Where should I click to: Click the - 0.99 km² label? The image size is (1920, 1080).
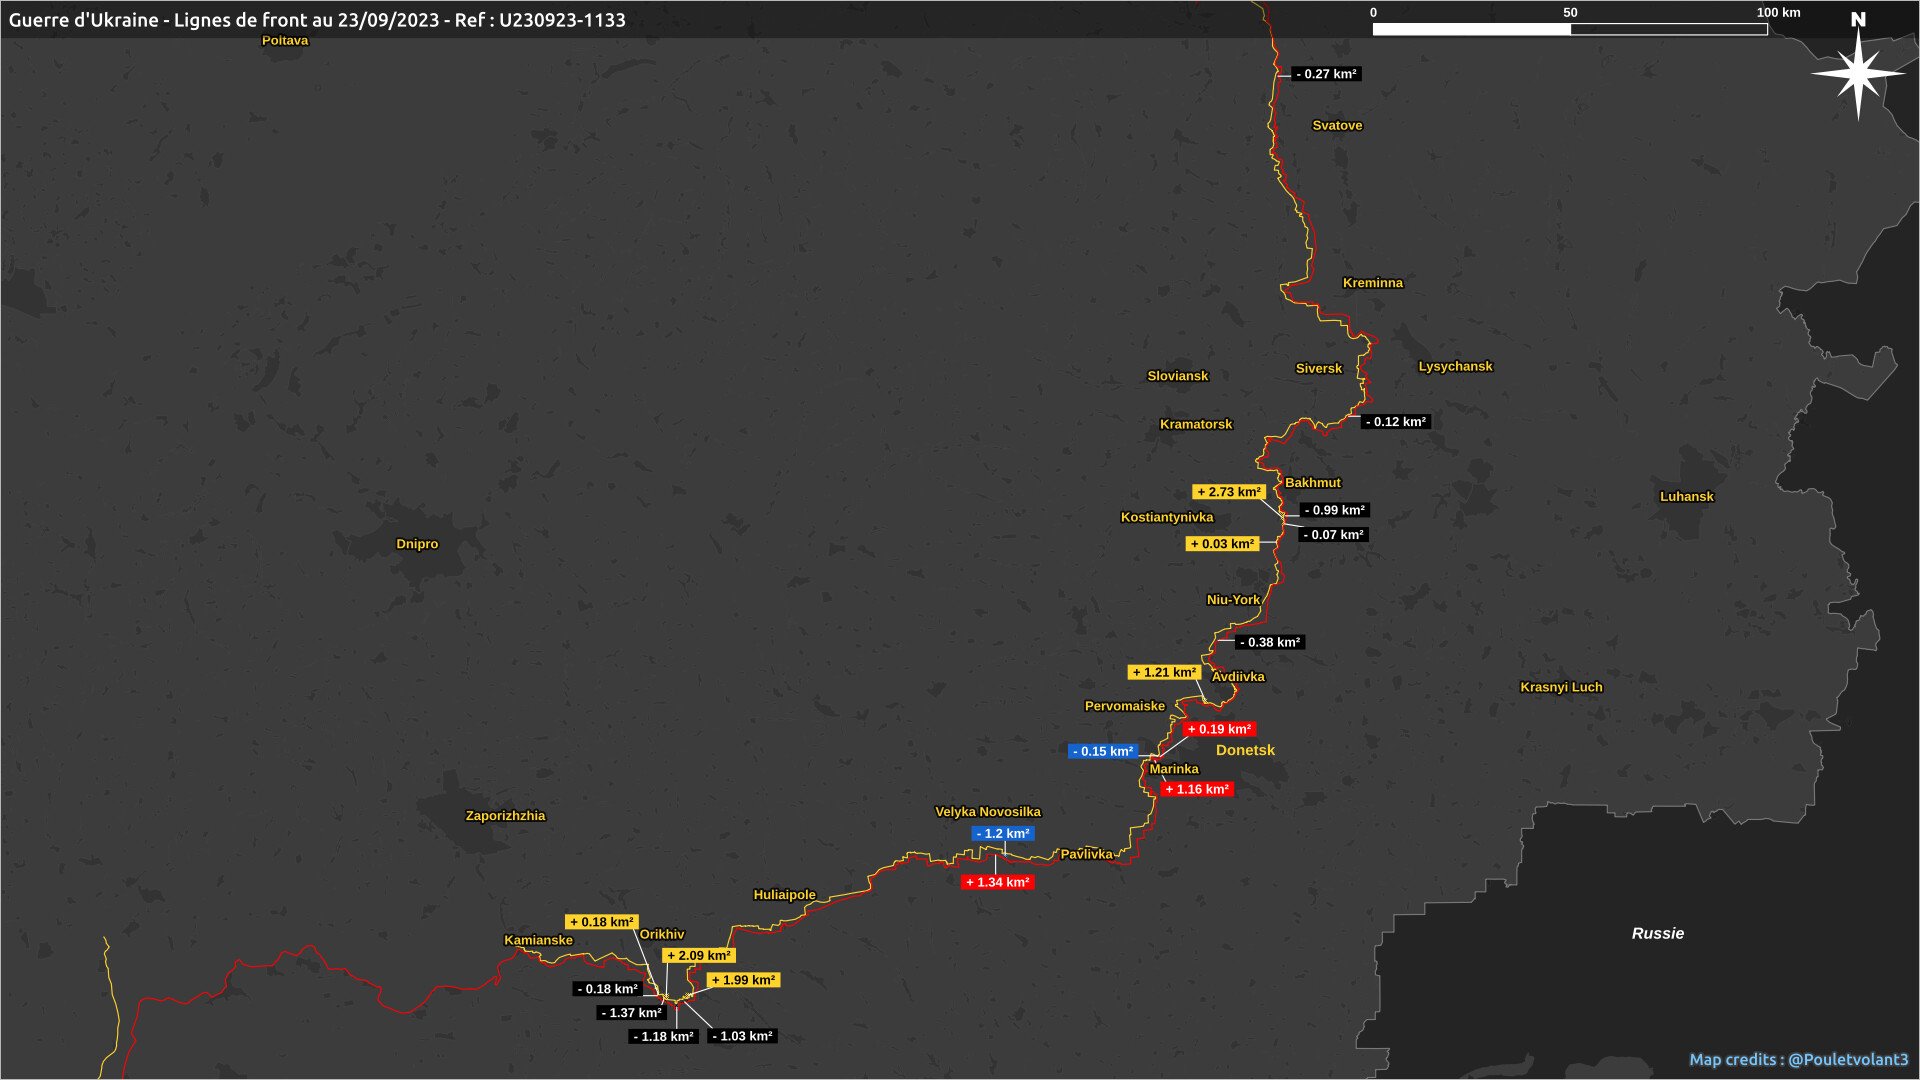1334,510
